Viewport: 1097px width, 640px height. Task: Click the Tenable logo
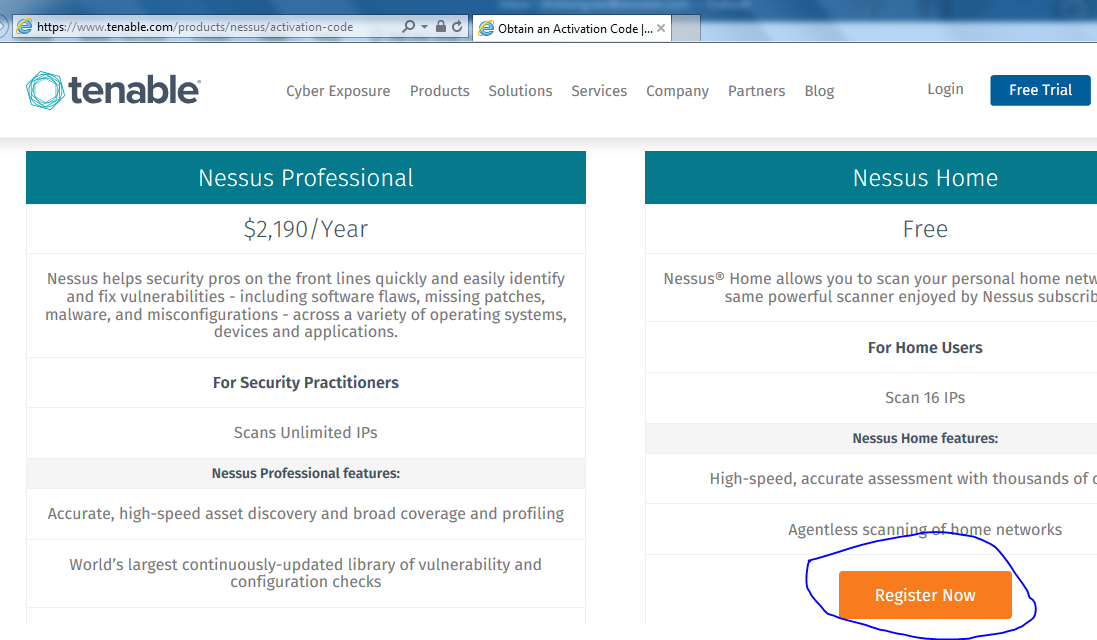point(113,90)
